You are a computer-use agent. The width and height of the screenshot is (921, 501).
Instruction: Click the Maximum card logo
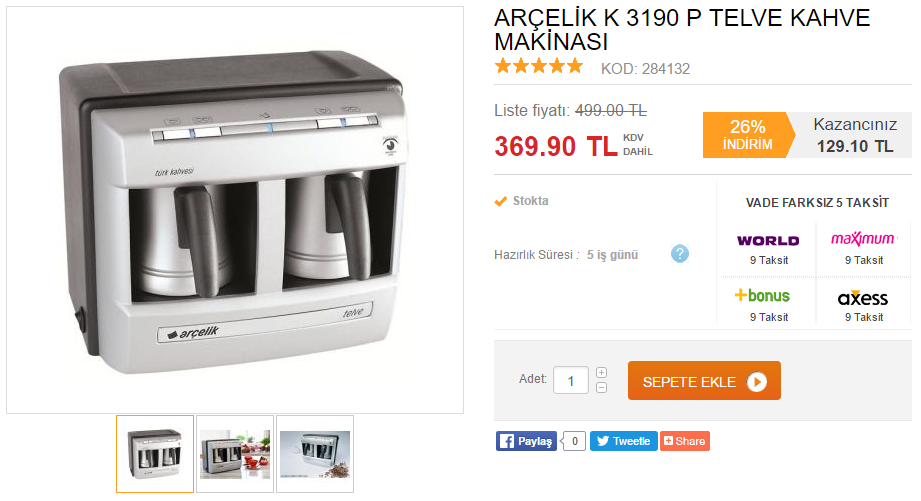point(863,238)
